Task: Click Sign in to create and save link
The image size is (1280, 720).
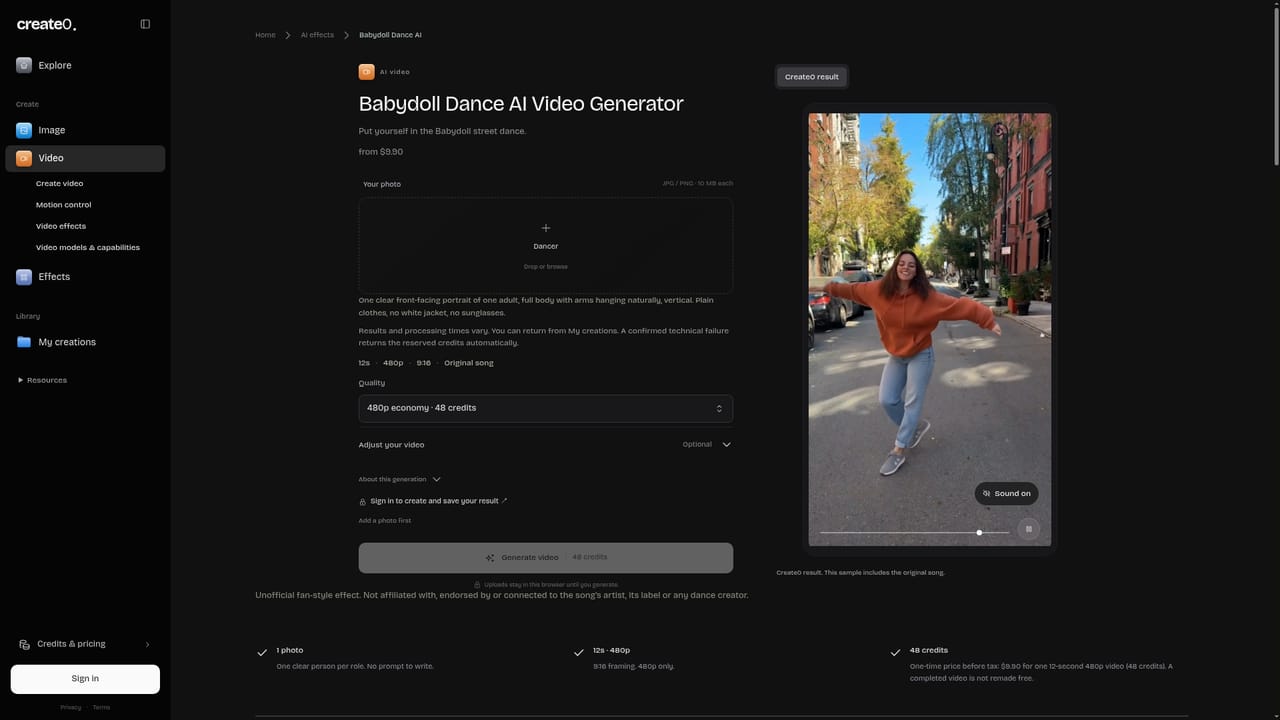Action: [x=438, y=501]
